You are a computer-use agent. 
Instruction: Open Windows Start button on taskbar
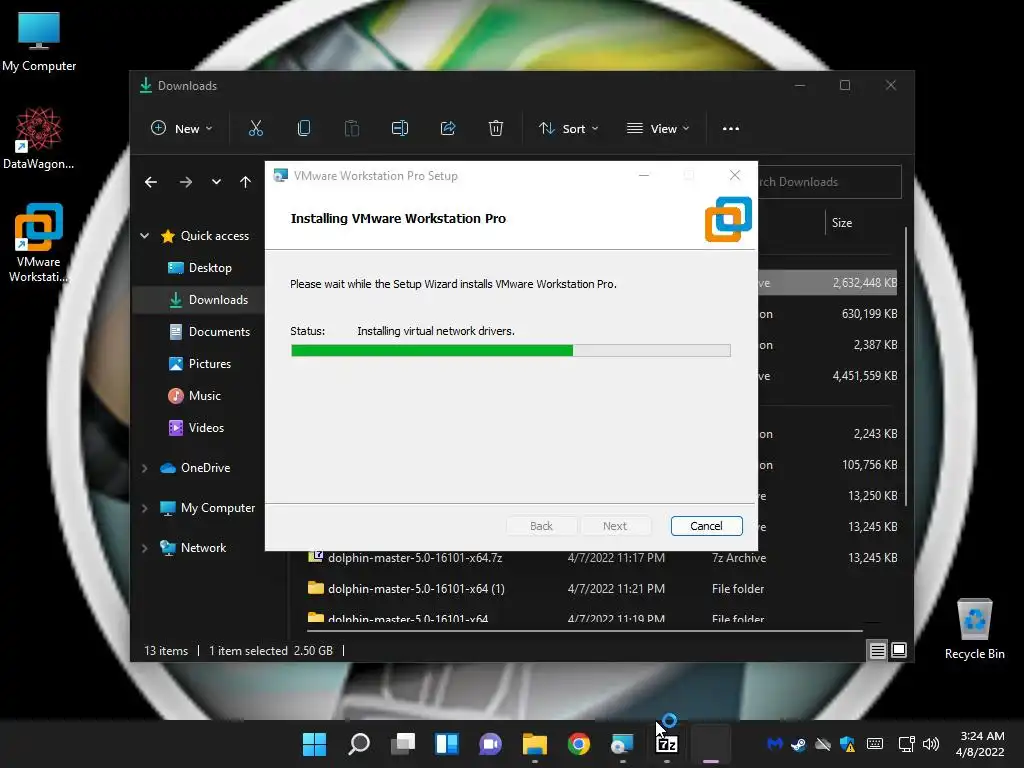click(314, 744)
